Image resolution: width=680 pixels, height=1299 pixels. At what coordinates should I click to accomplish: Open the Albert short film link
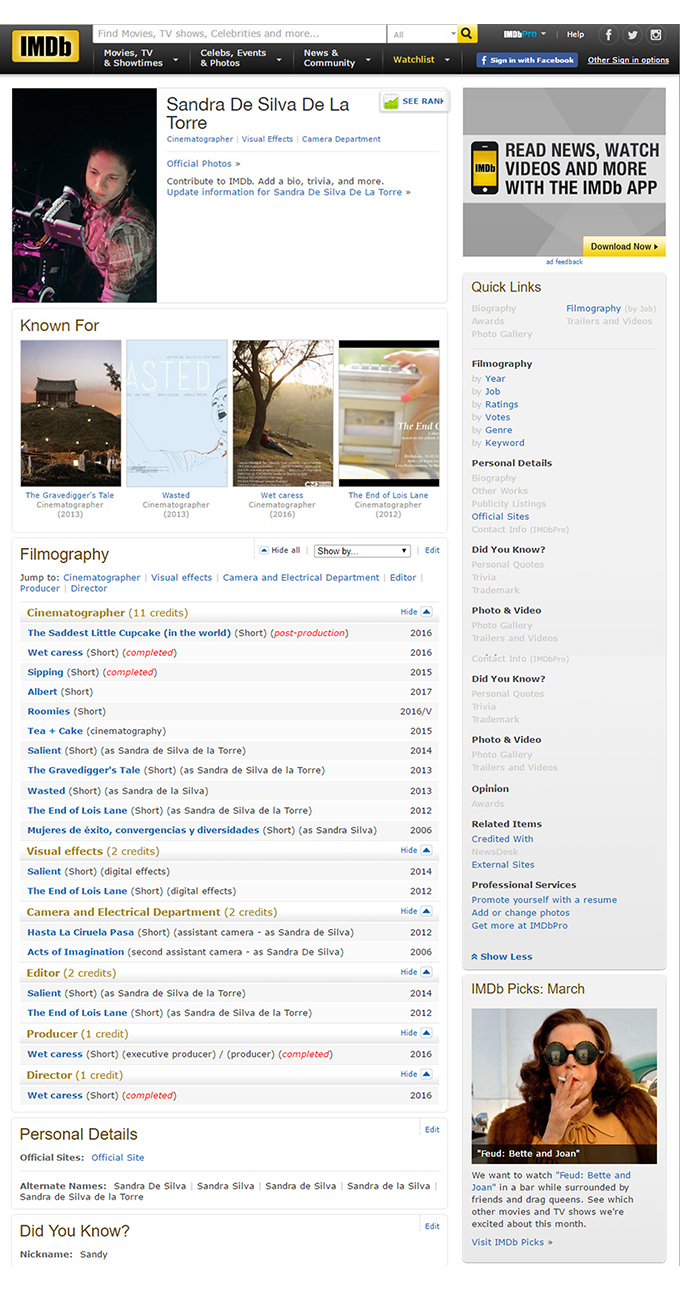coord(42,692)
